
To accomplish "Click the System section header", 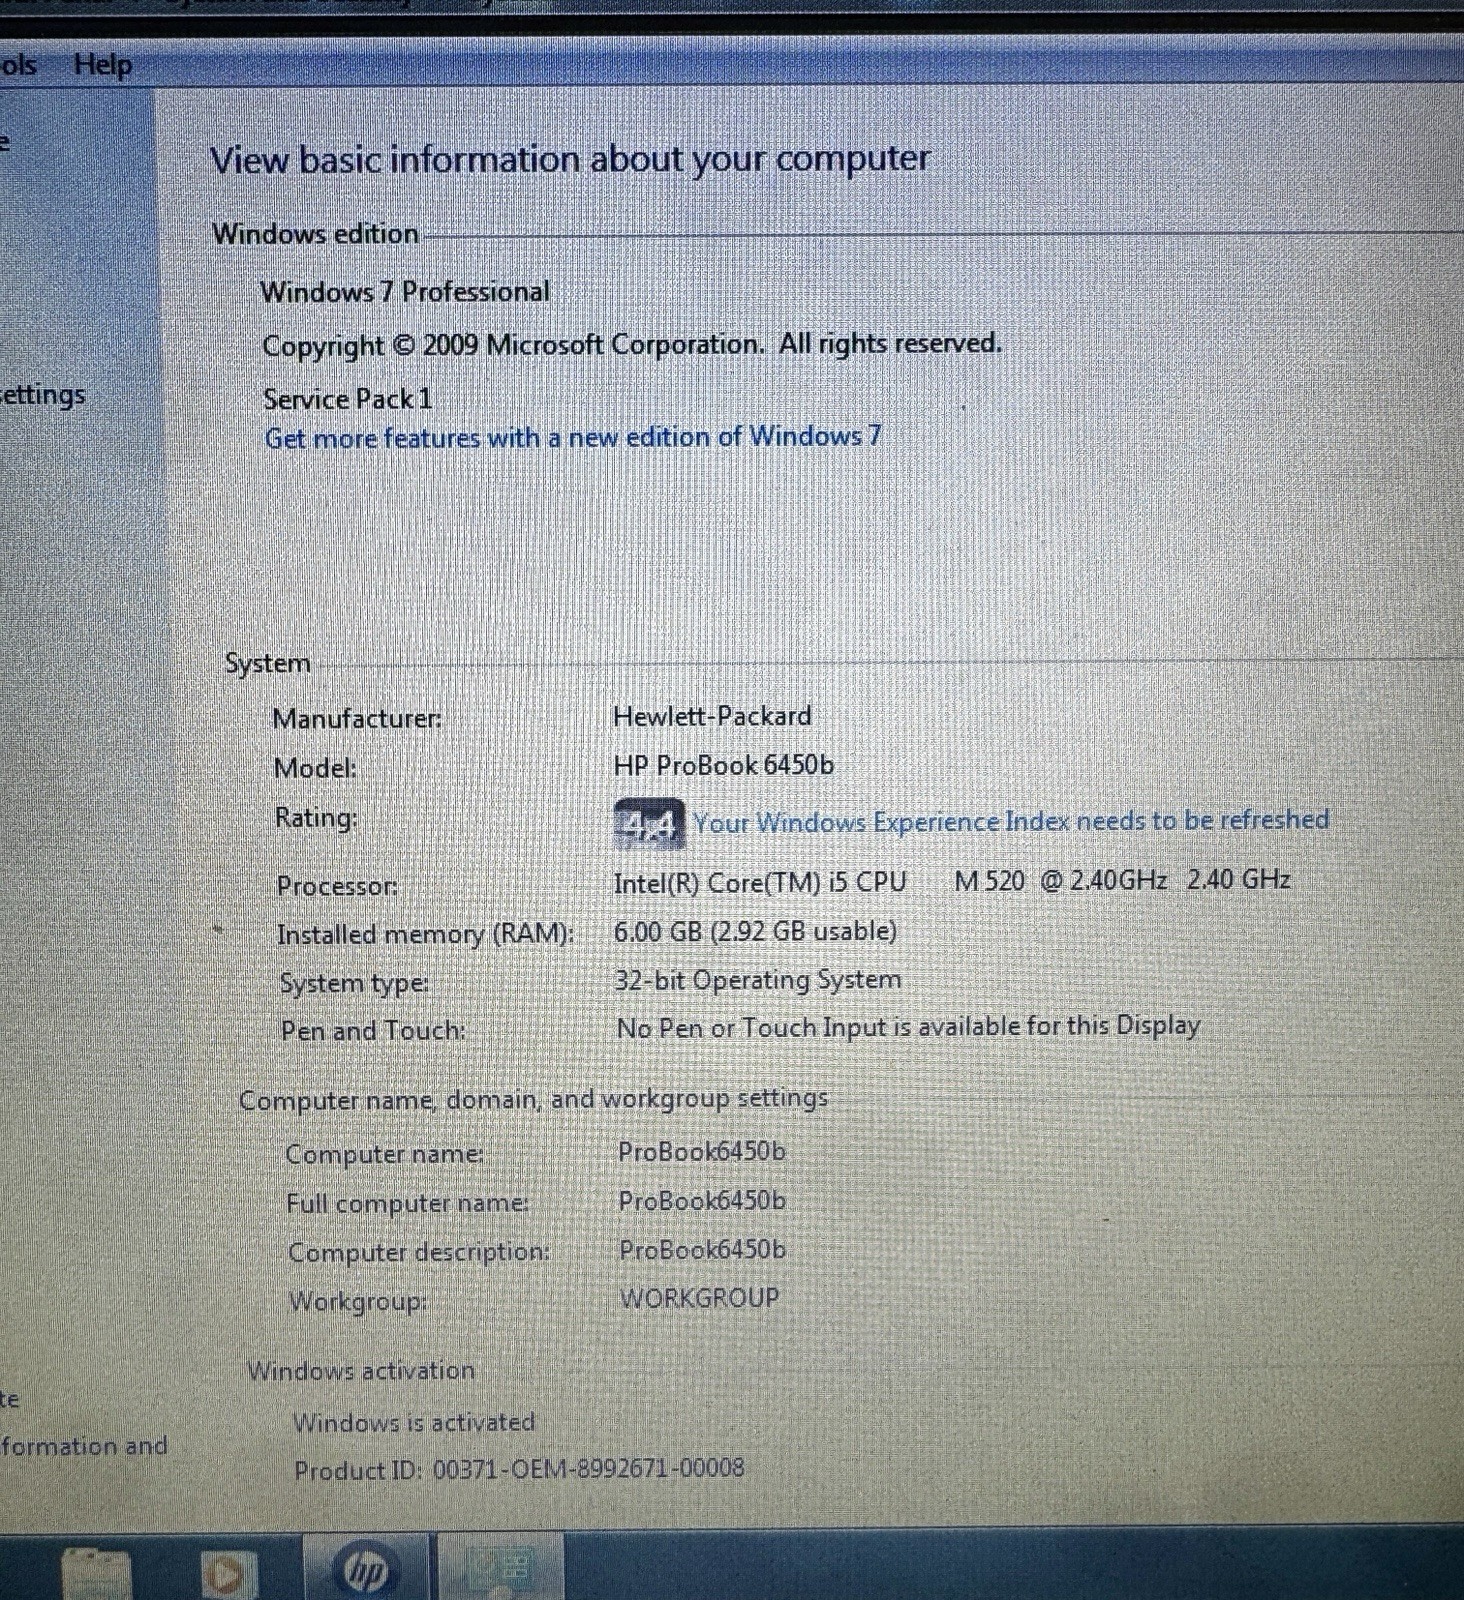I will coord(267,663).
